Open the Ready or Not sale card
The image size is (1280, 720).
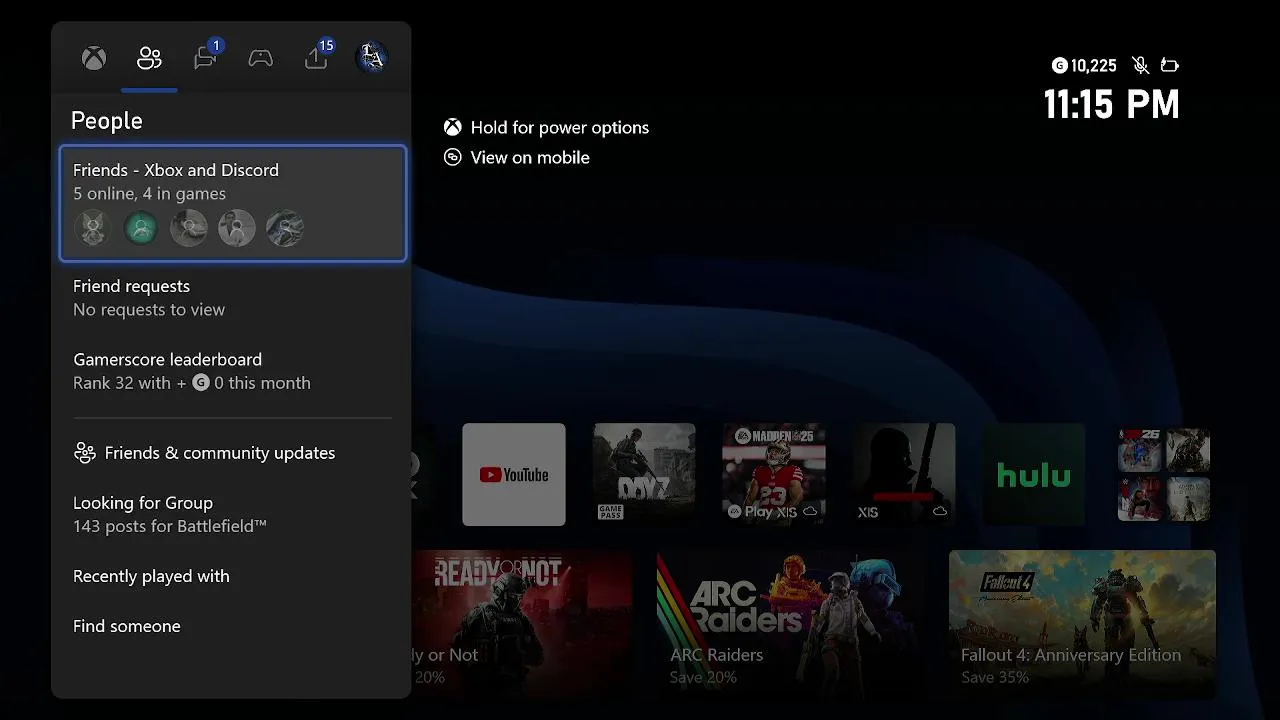pos(522,624)
